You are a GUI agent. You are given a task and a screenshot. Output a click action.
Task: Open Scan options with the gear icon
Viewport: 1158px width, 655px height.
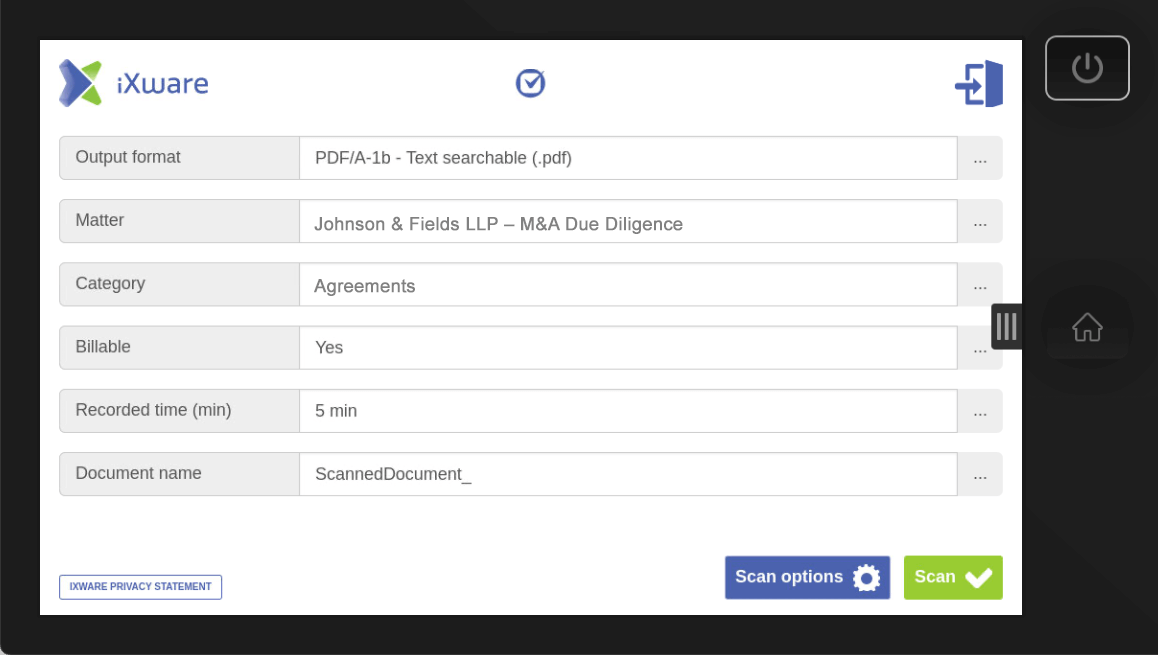[806, 577]
